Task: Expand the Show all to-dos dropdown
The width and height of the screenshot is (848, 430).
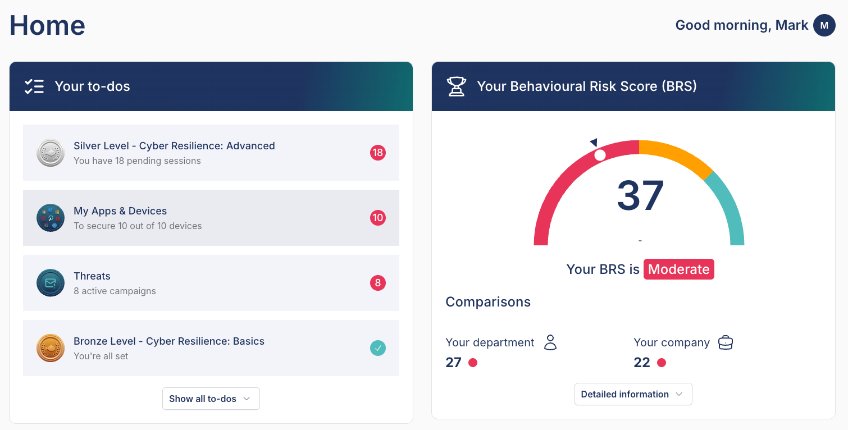Action: pyautogui.click(x=211, y=399)
